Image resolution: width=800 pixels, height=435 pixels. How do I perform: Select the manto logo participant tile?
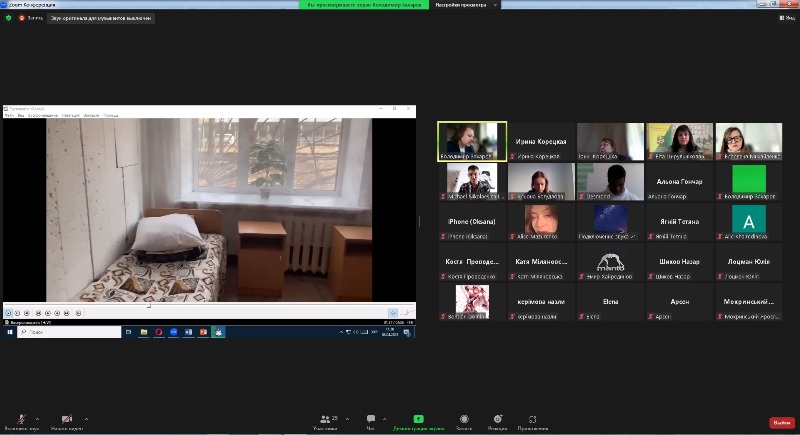(610, 262)
